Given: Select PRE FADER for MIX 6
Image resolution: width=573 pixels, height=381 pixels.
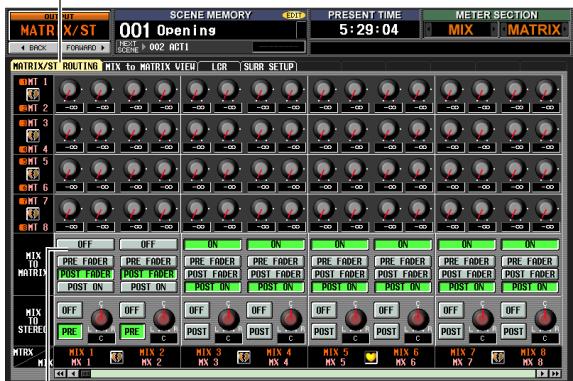Looking at the screenshot, I should click(403, 262).
